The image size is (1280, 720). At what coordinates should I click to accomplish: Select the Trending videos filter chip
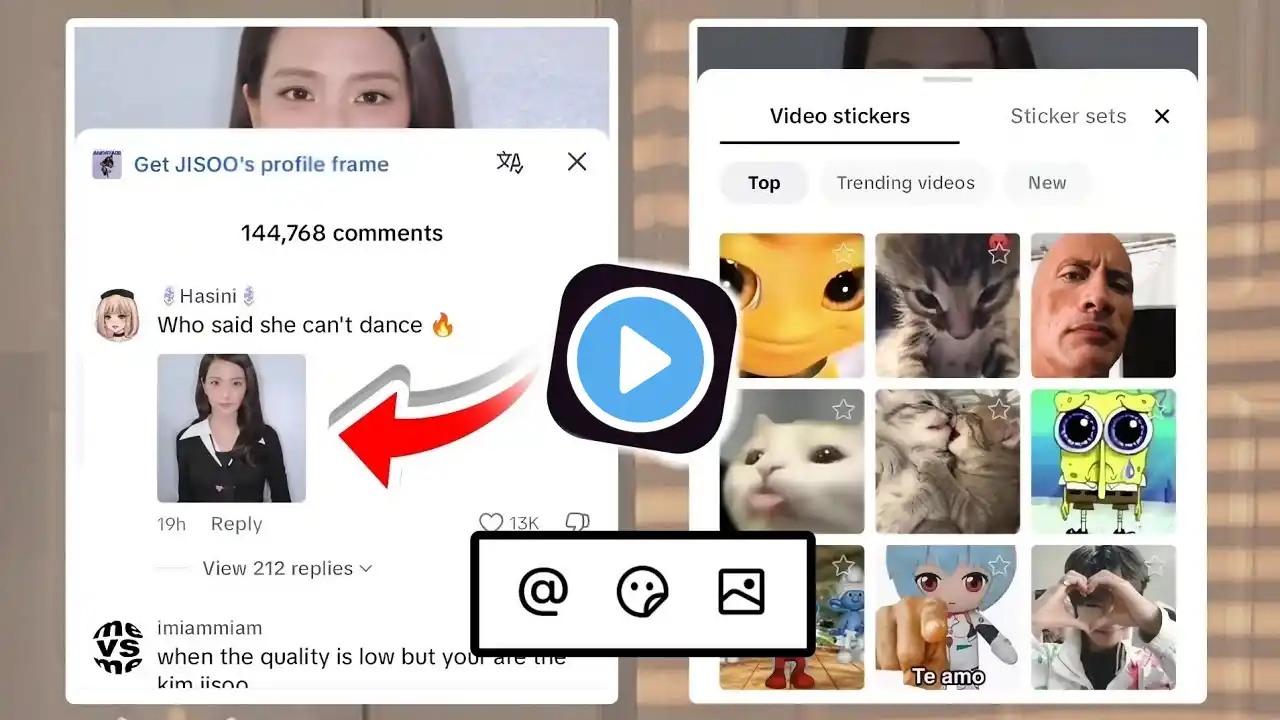tap(906, 183)
